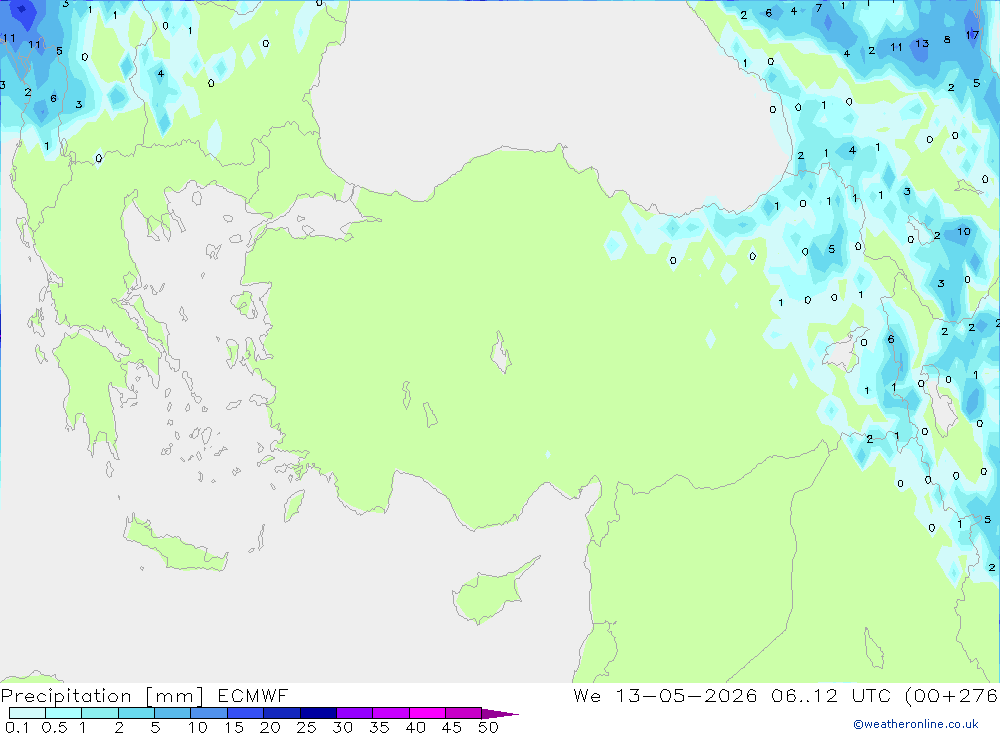Click the 0.5–1 mm legend swatch
This screenshot has width=1000, height=733.
click(64, 713)
